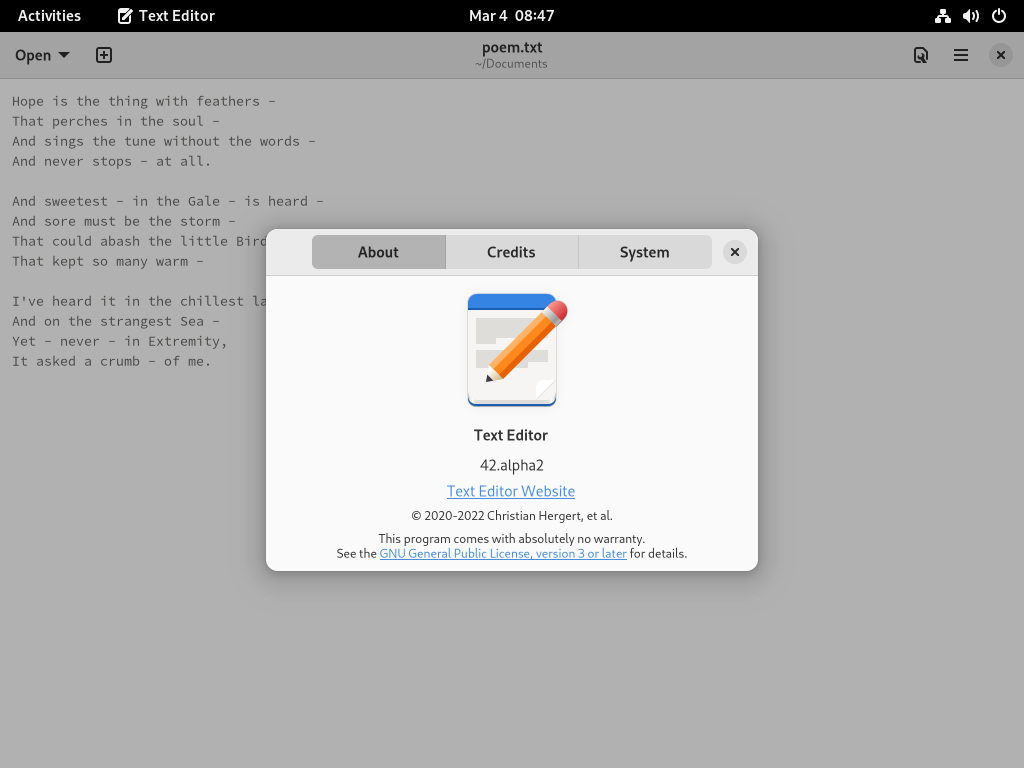
Task: Switch to the Credits tab
Action: pyautogui.click(x=511, y=252)
